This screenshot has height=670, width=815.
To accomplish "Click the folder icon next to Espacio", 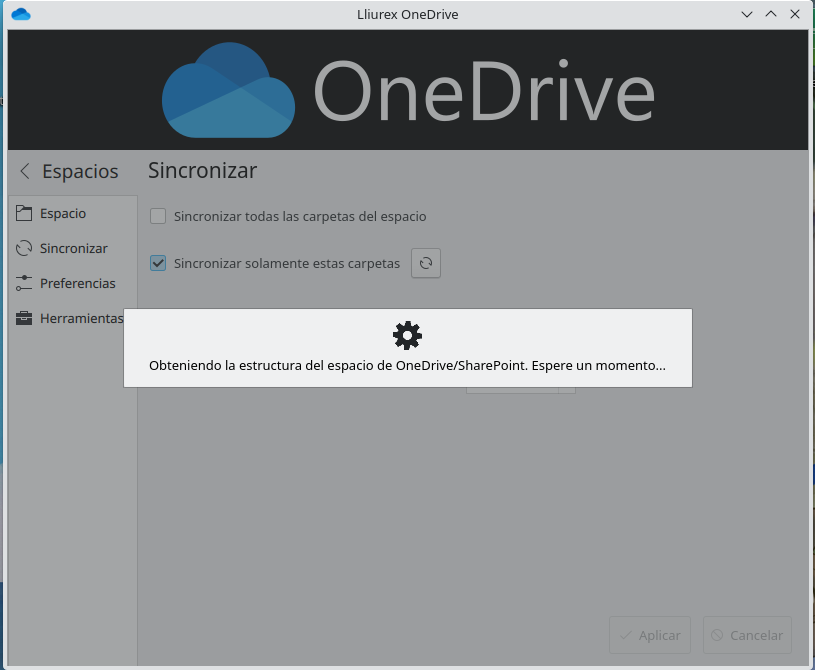I will [x=24, y=213].
